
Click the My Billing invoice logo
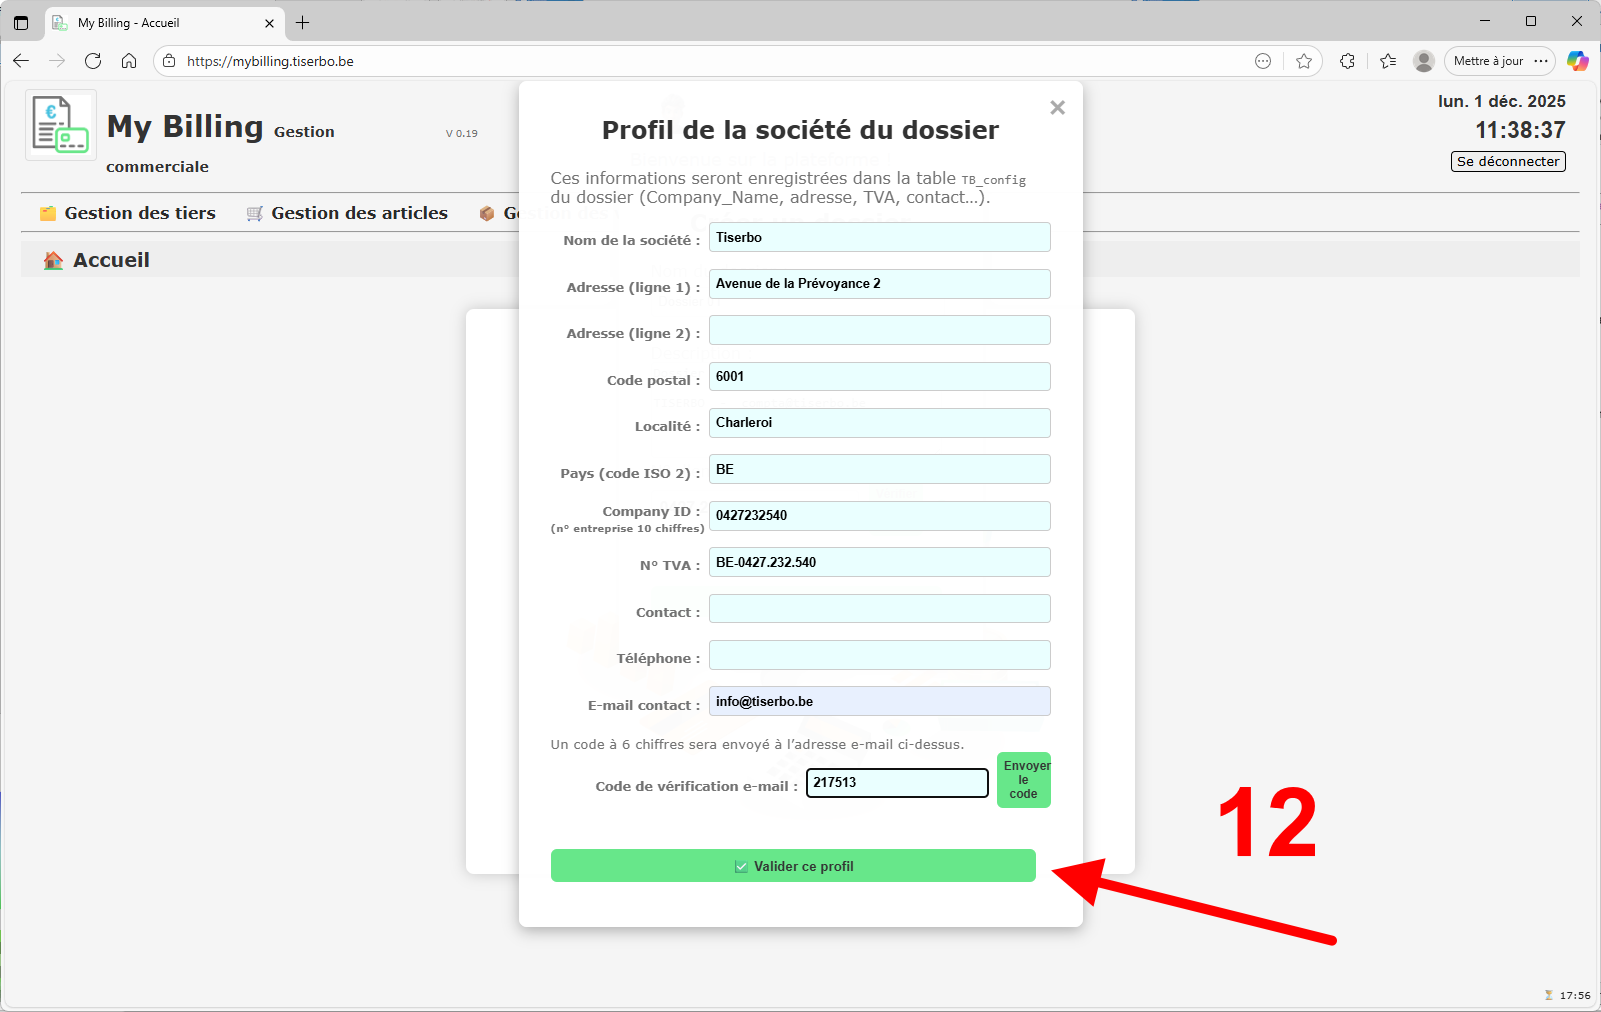59,124
